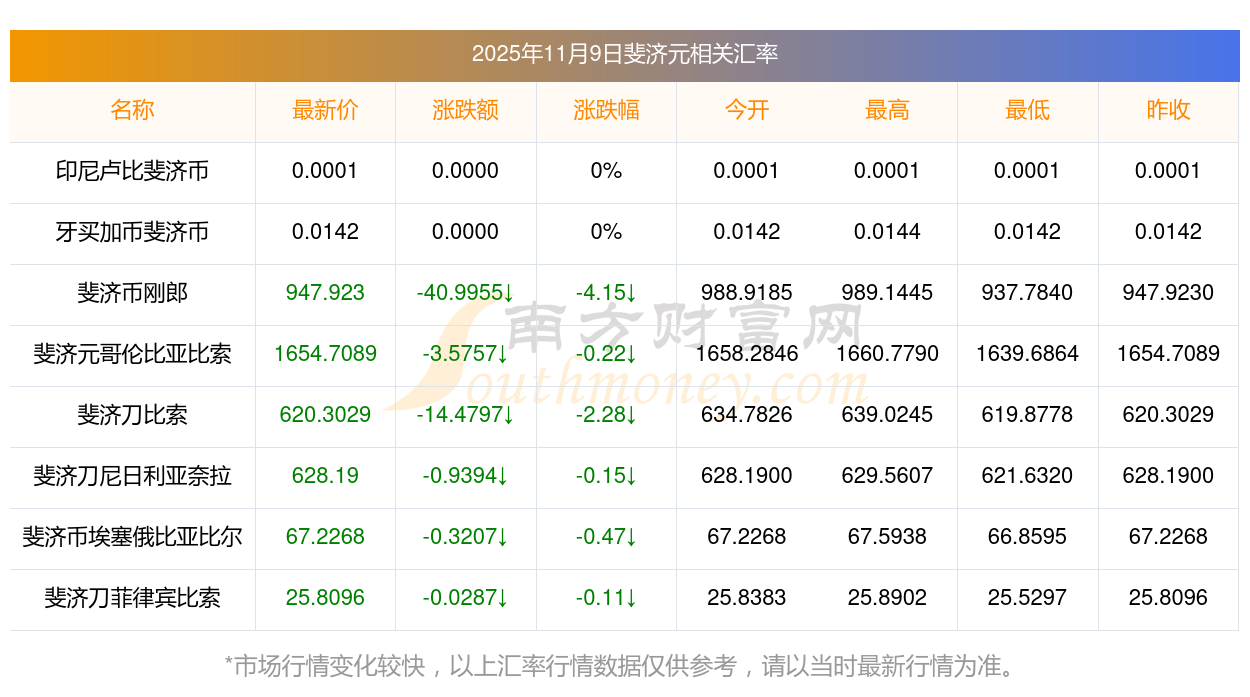Click high value 989.1445
The width and height of the screenshot is (1250, 697).
coord(887,293)
